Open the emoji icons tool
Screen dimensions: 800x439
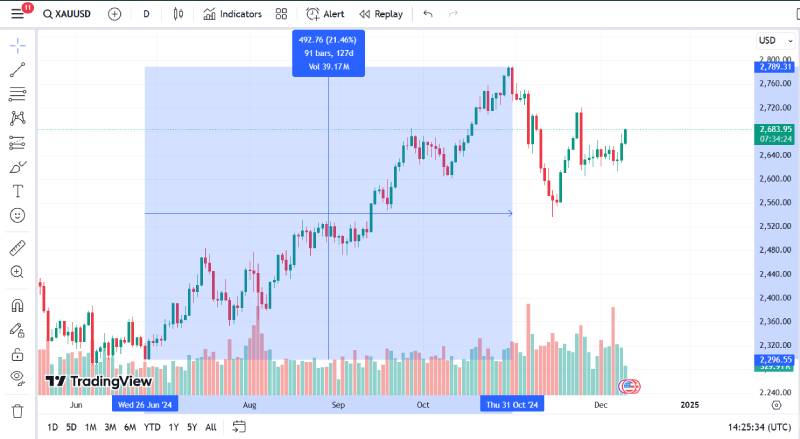click(x=17, y=215)
